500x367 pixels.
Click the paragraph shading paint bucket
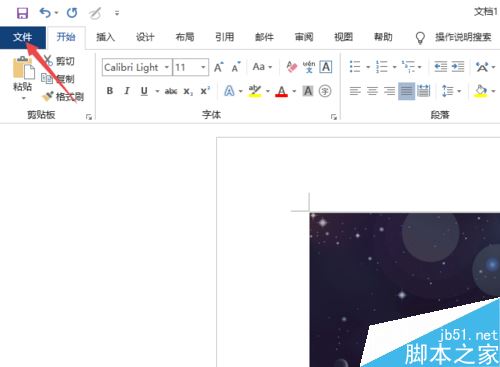[481, 91]
